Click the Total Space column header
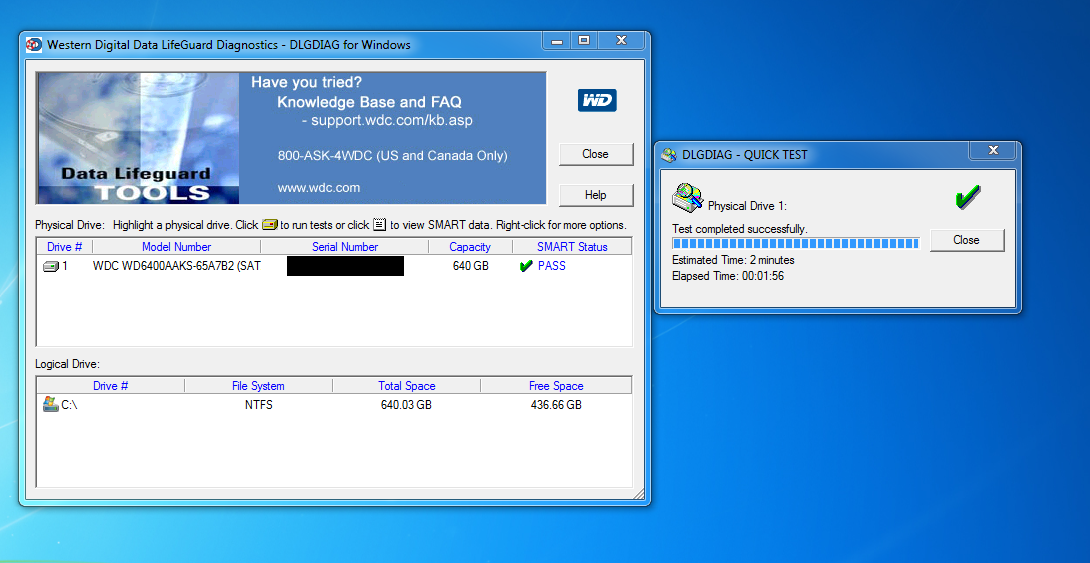 pos(407,386)
